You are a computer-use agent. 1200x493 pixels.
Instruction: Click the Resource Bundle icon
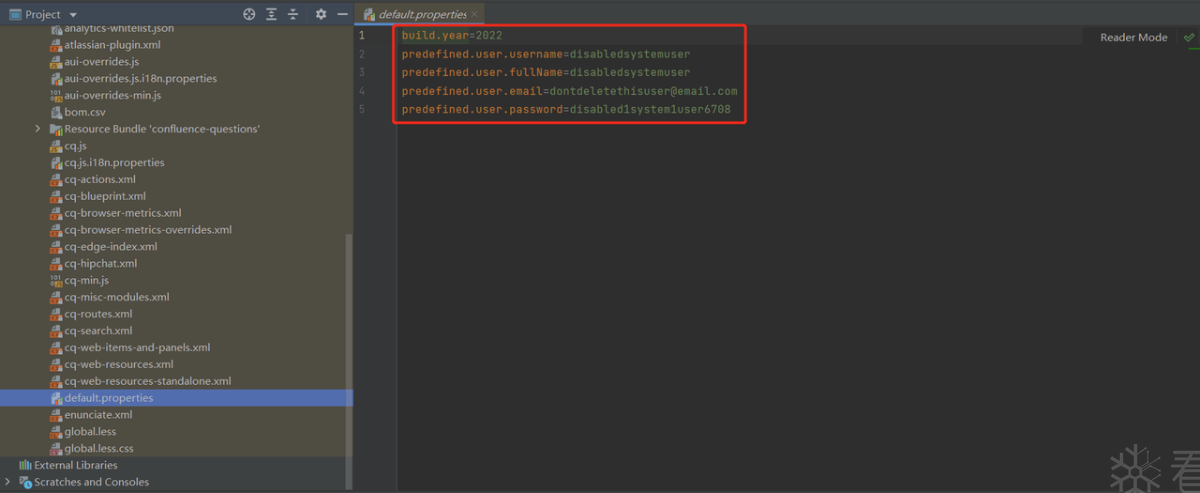55,129
